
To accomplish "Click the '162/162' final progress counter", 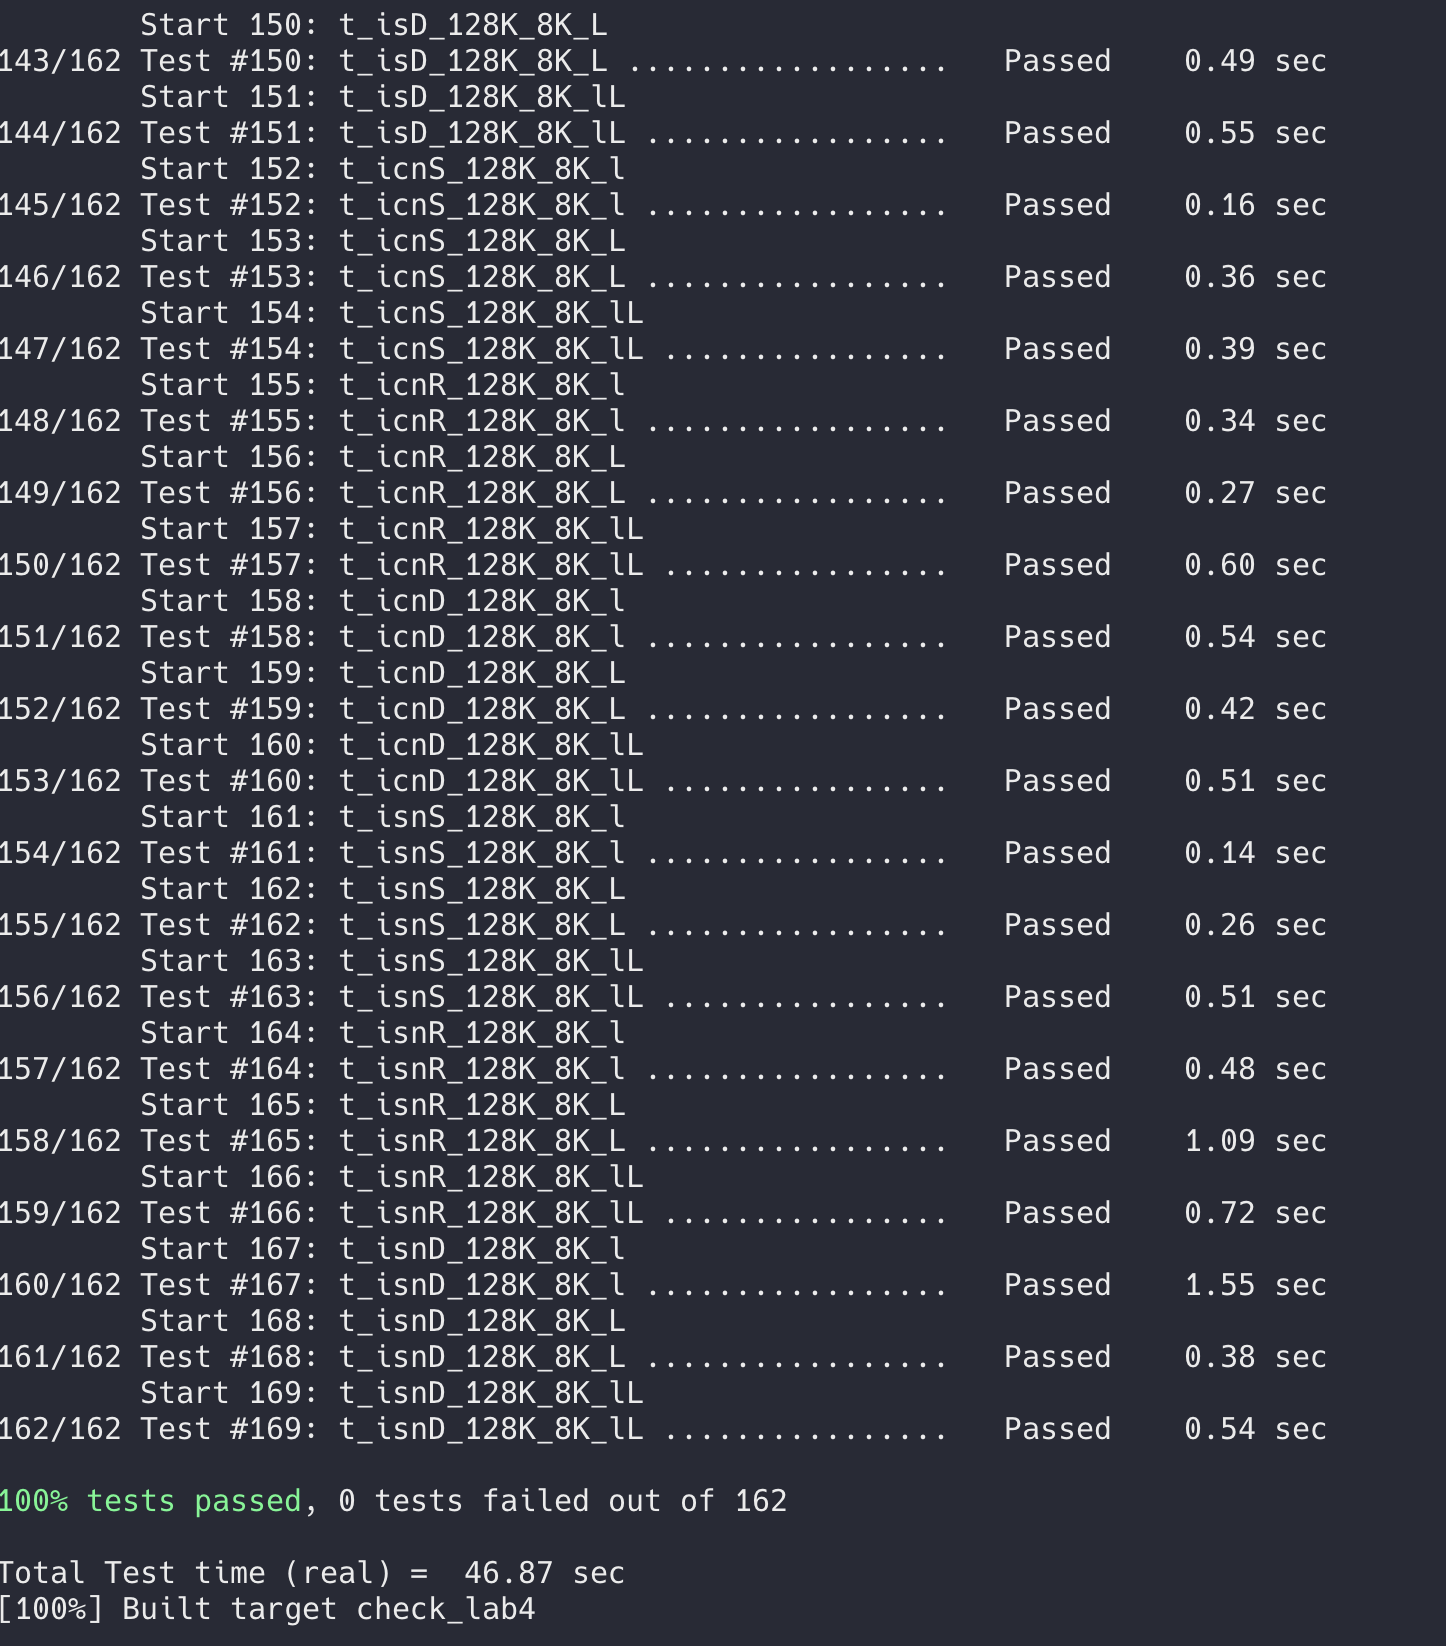I will pyautogui.click(x=60, y=1429).
